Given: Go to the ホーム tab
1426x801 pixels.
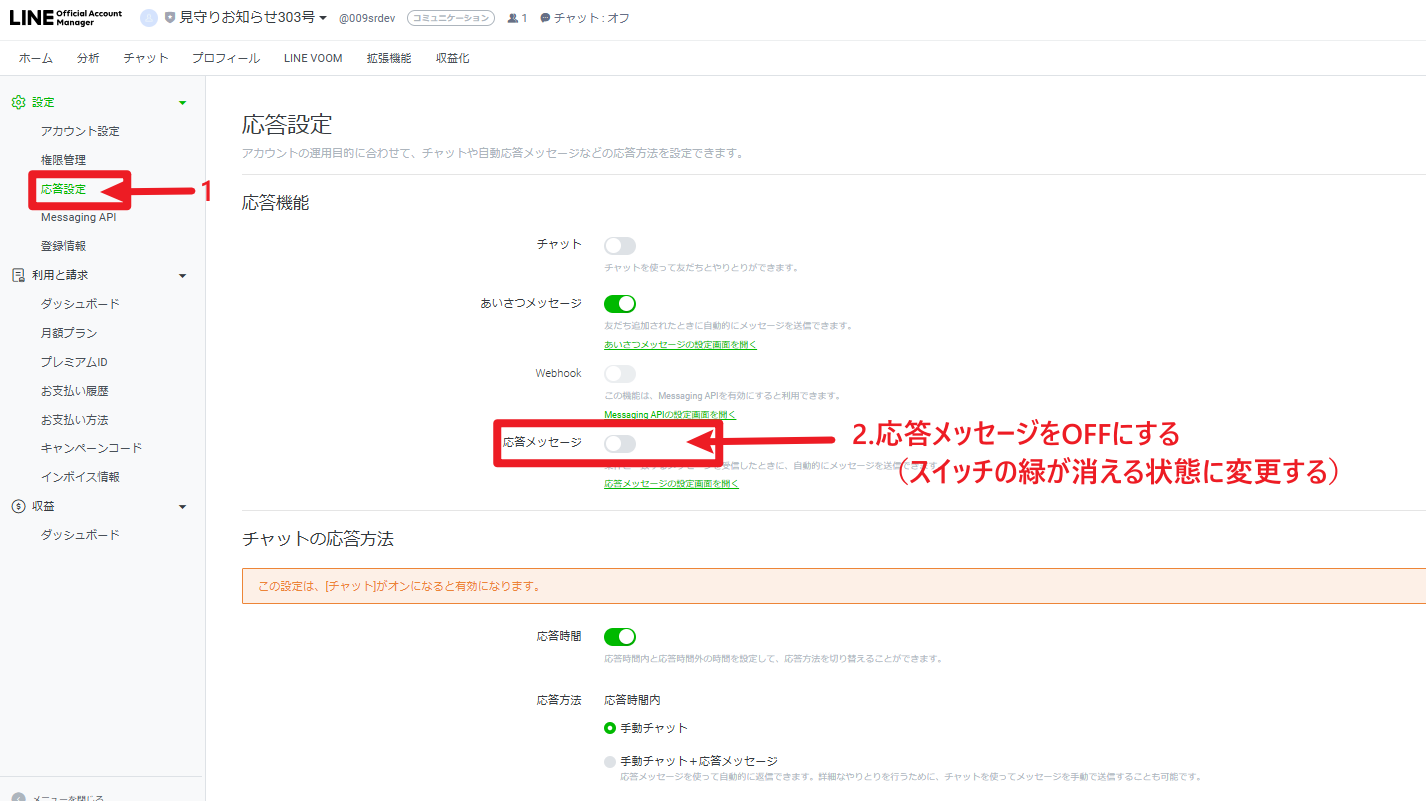Looking at the screenshot, I should pyautogui.click(x=36, y=58).
